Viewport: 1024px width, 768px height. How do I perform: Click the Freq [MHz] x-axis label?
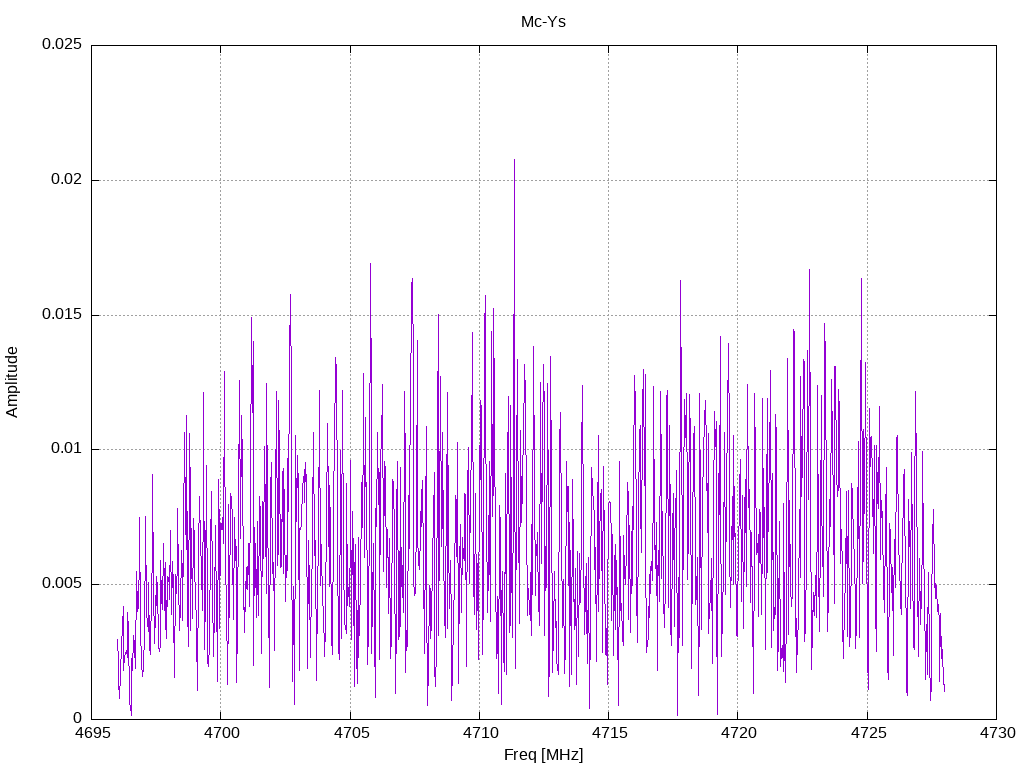543,755
